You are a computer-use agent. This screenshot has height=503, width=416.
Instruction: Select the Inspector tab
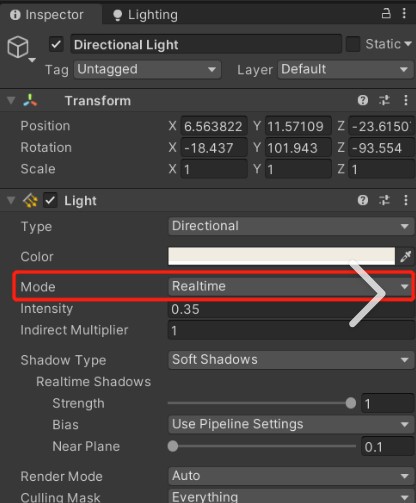(47, 15)
